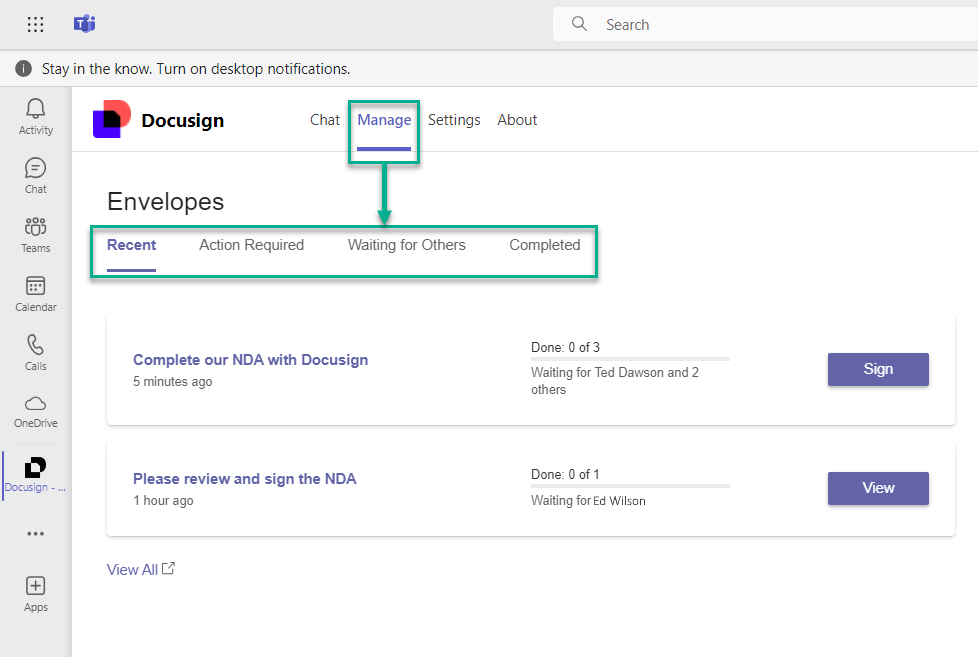Click the Microsoft Teams logo
978x657 pixels.
[85, 25]
